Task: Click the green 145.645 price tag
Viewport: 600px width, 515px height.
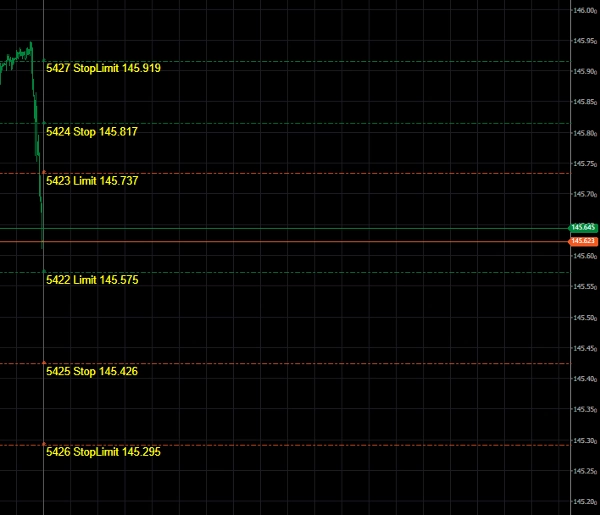Action: click(583, 228)
